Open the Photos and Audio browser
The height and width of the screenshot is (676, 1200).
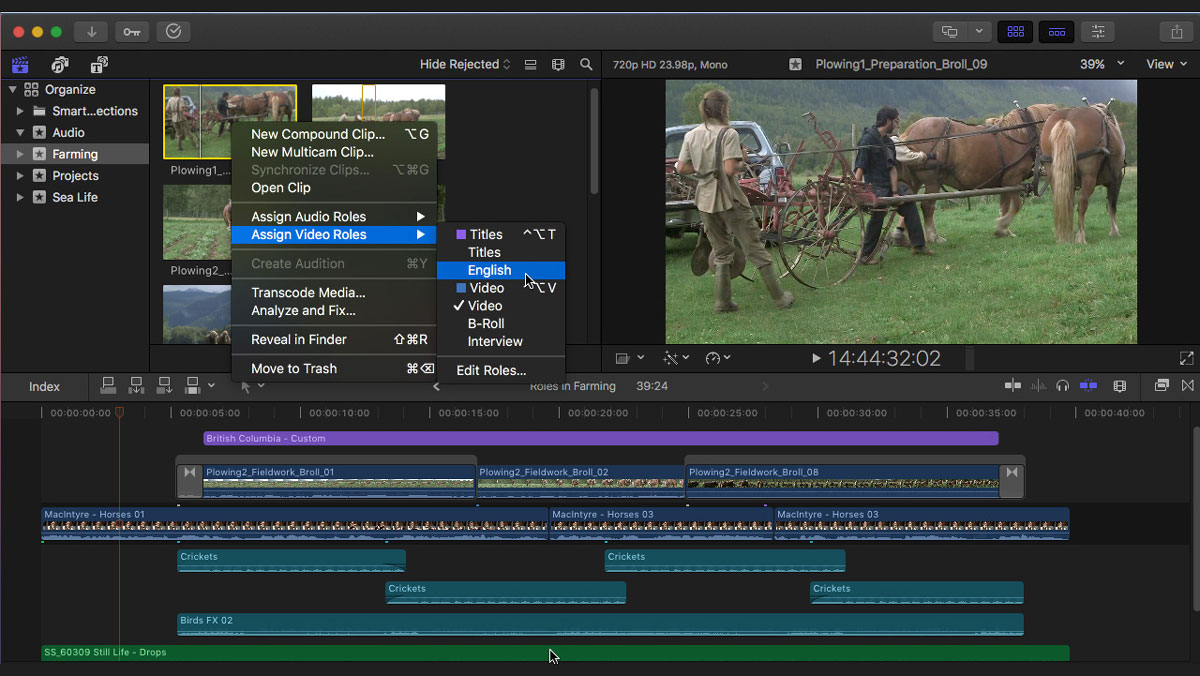point(60,64)
